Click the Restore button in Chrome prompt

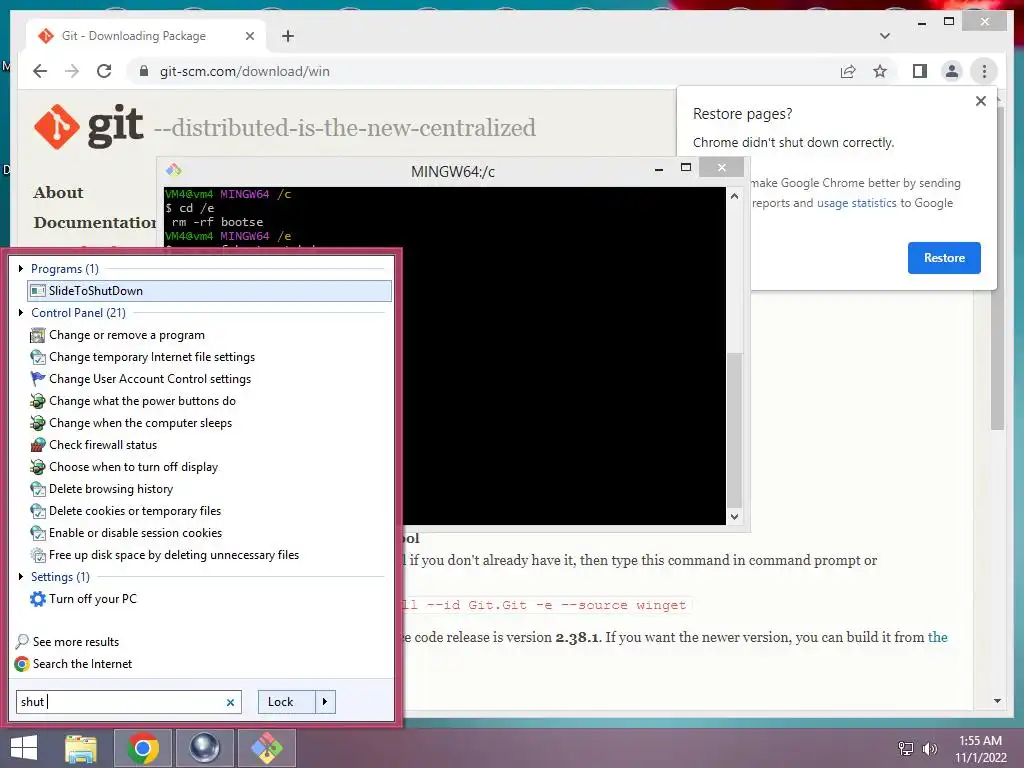tap(944, 258)
